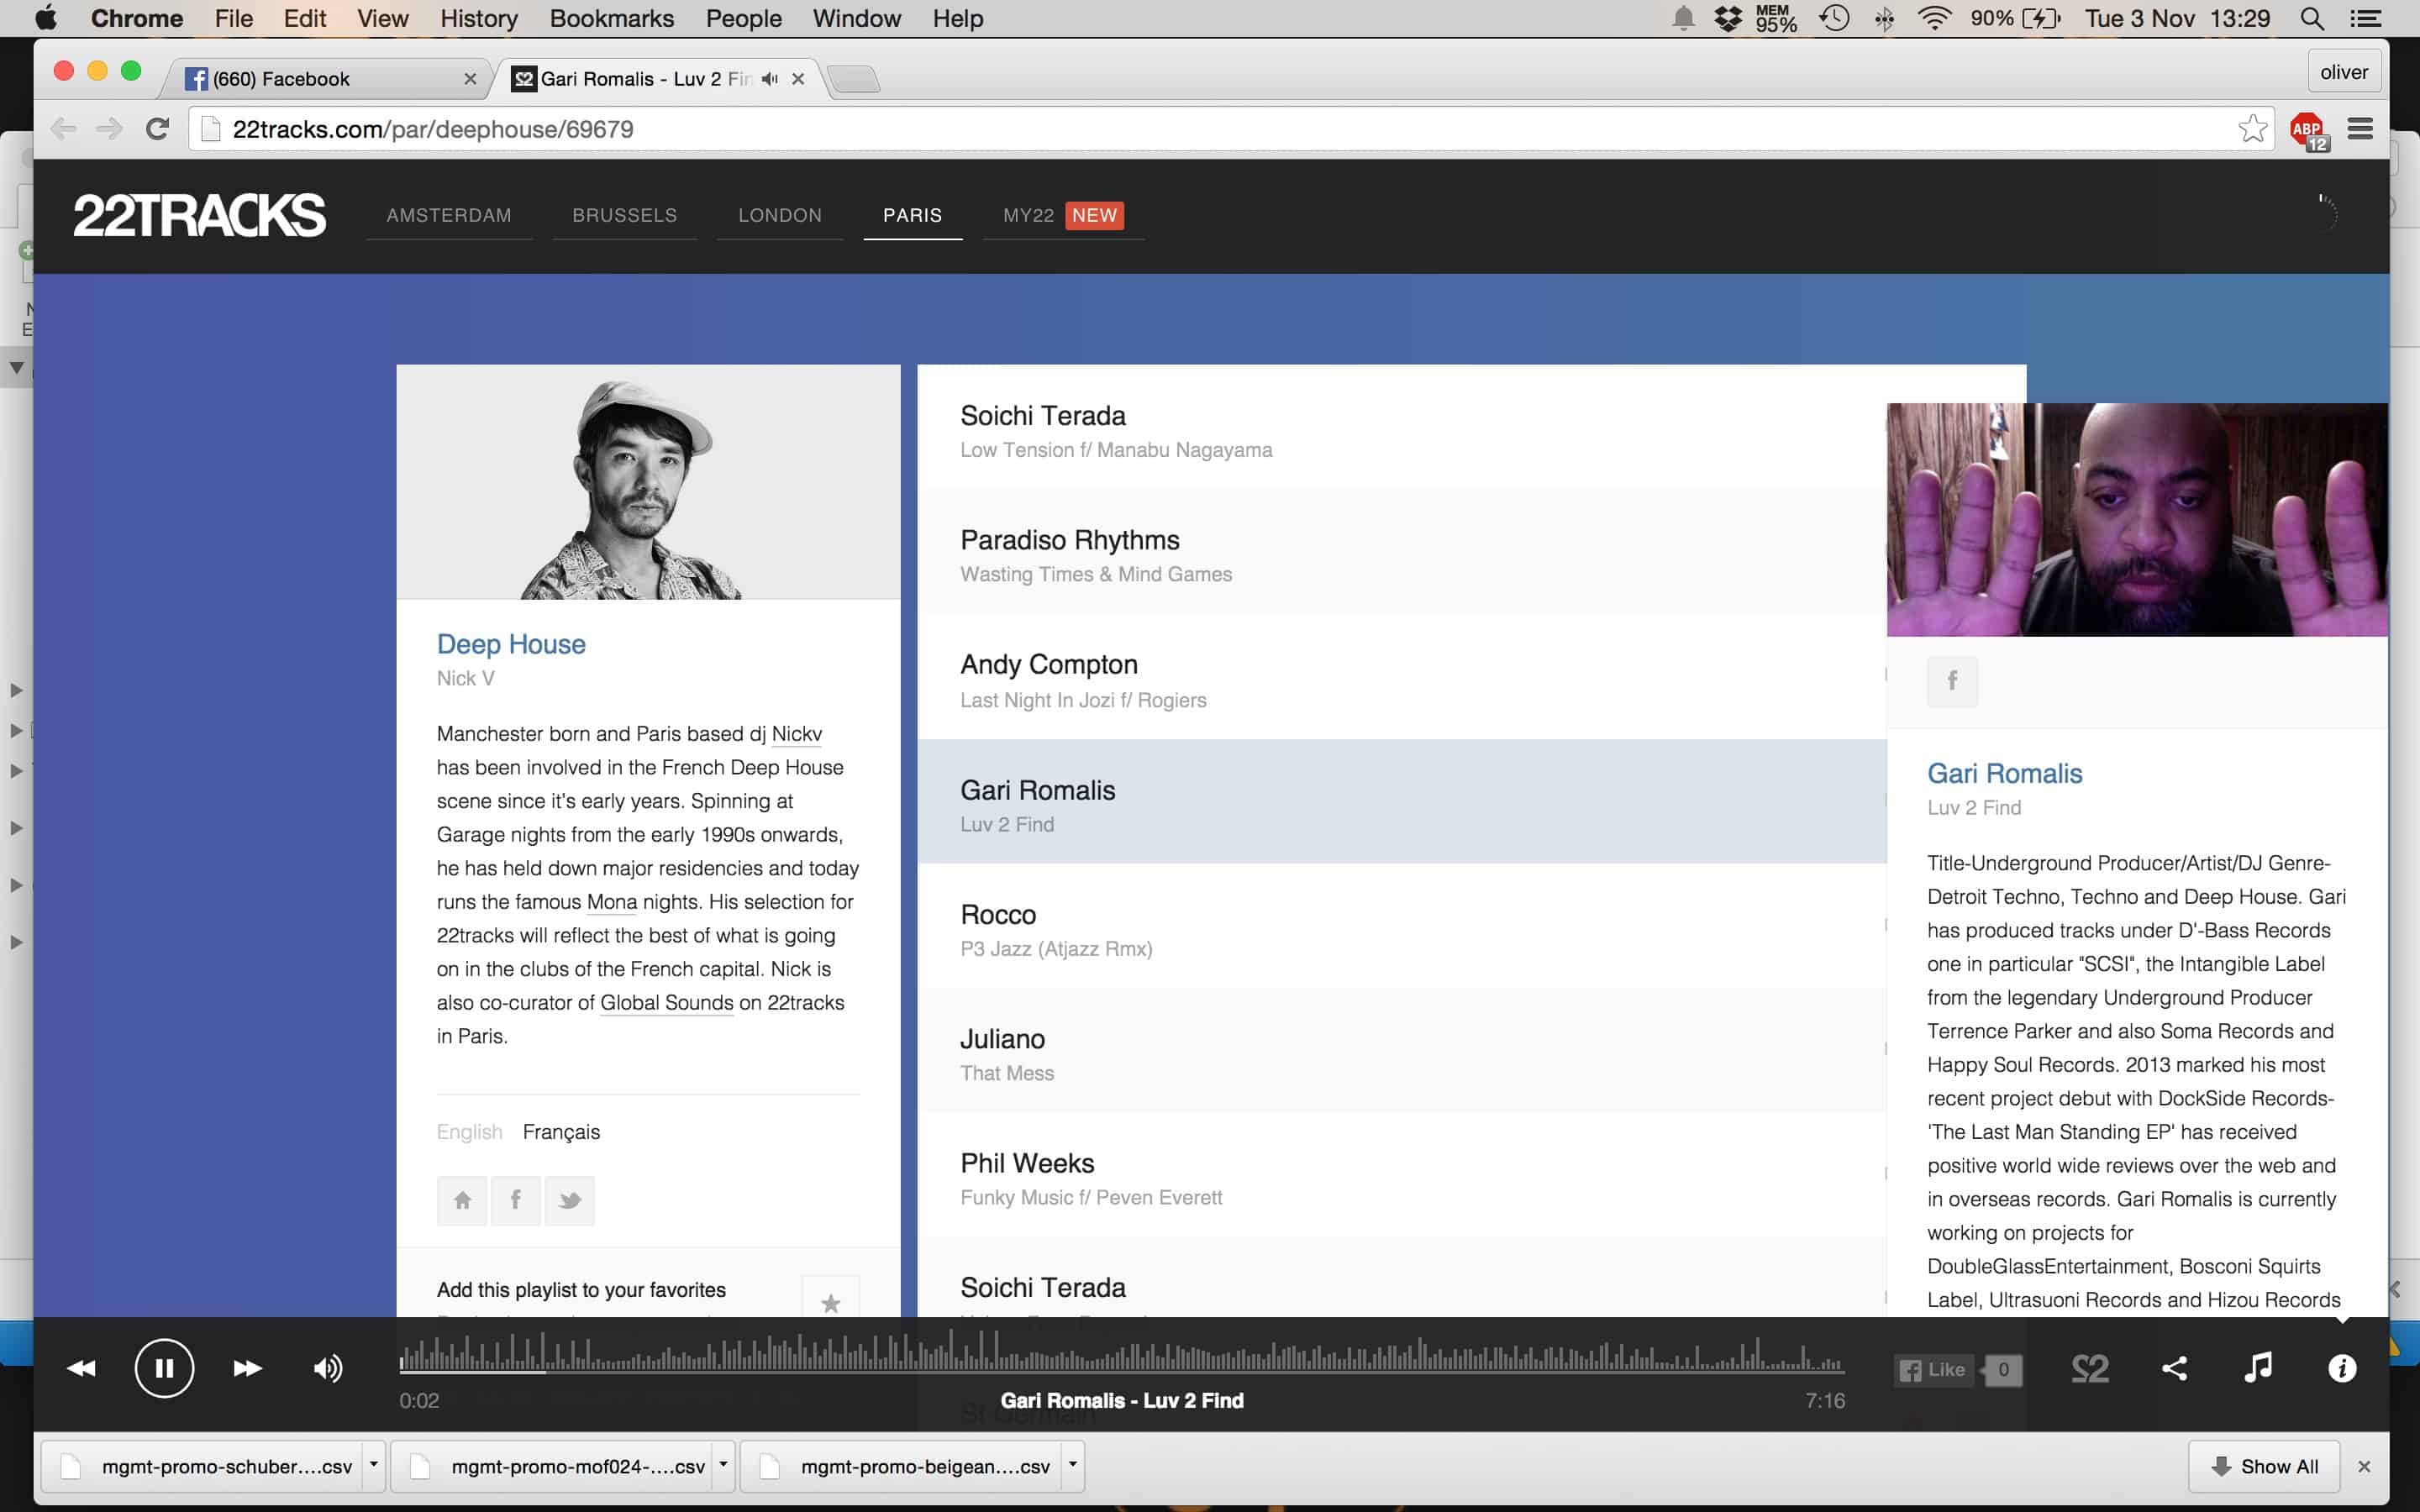Go to the Amsterdam city tab
2420x1512 pixels.
point(449,215)
